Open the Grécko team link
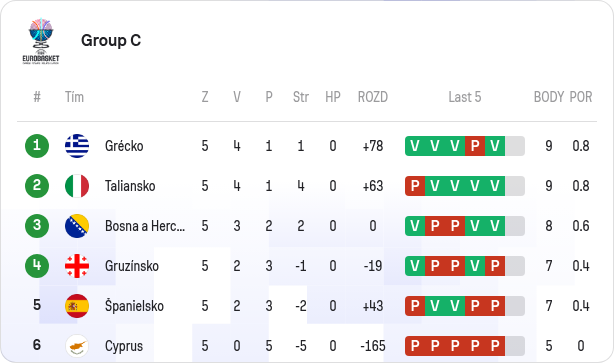This screenshot has width=614, height=363. 124,146
